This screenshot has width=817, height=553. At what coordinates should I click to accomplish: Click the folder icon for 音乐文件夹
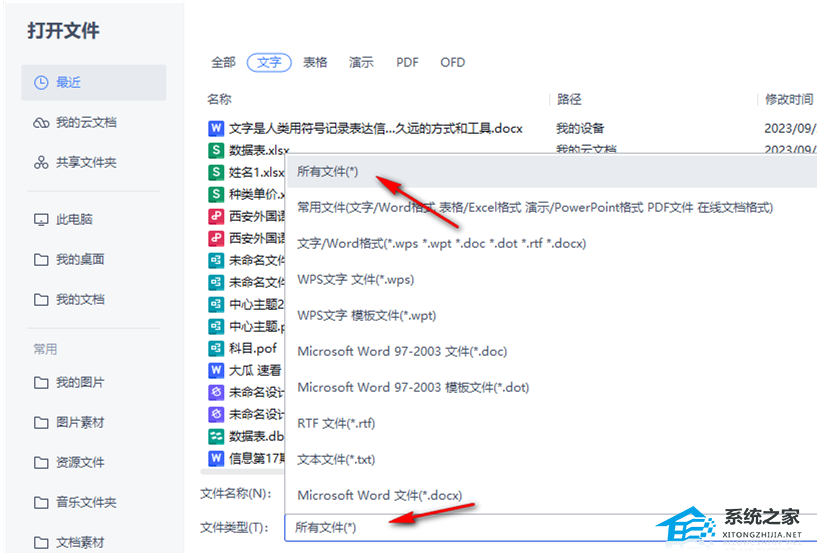point(41,503)
